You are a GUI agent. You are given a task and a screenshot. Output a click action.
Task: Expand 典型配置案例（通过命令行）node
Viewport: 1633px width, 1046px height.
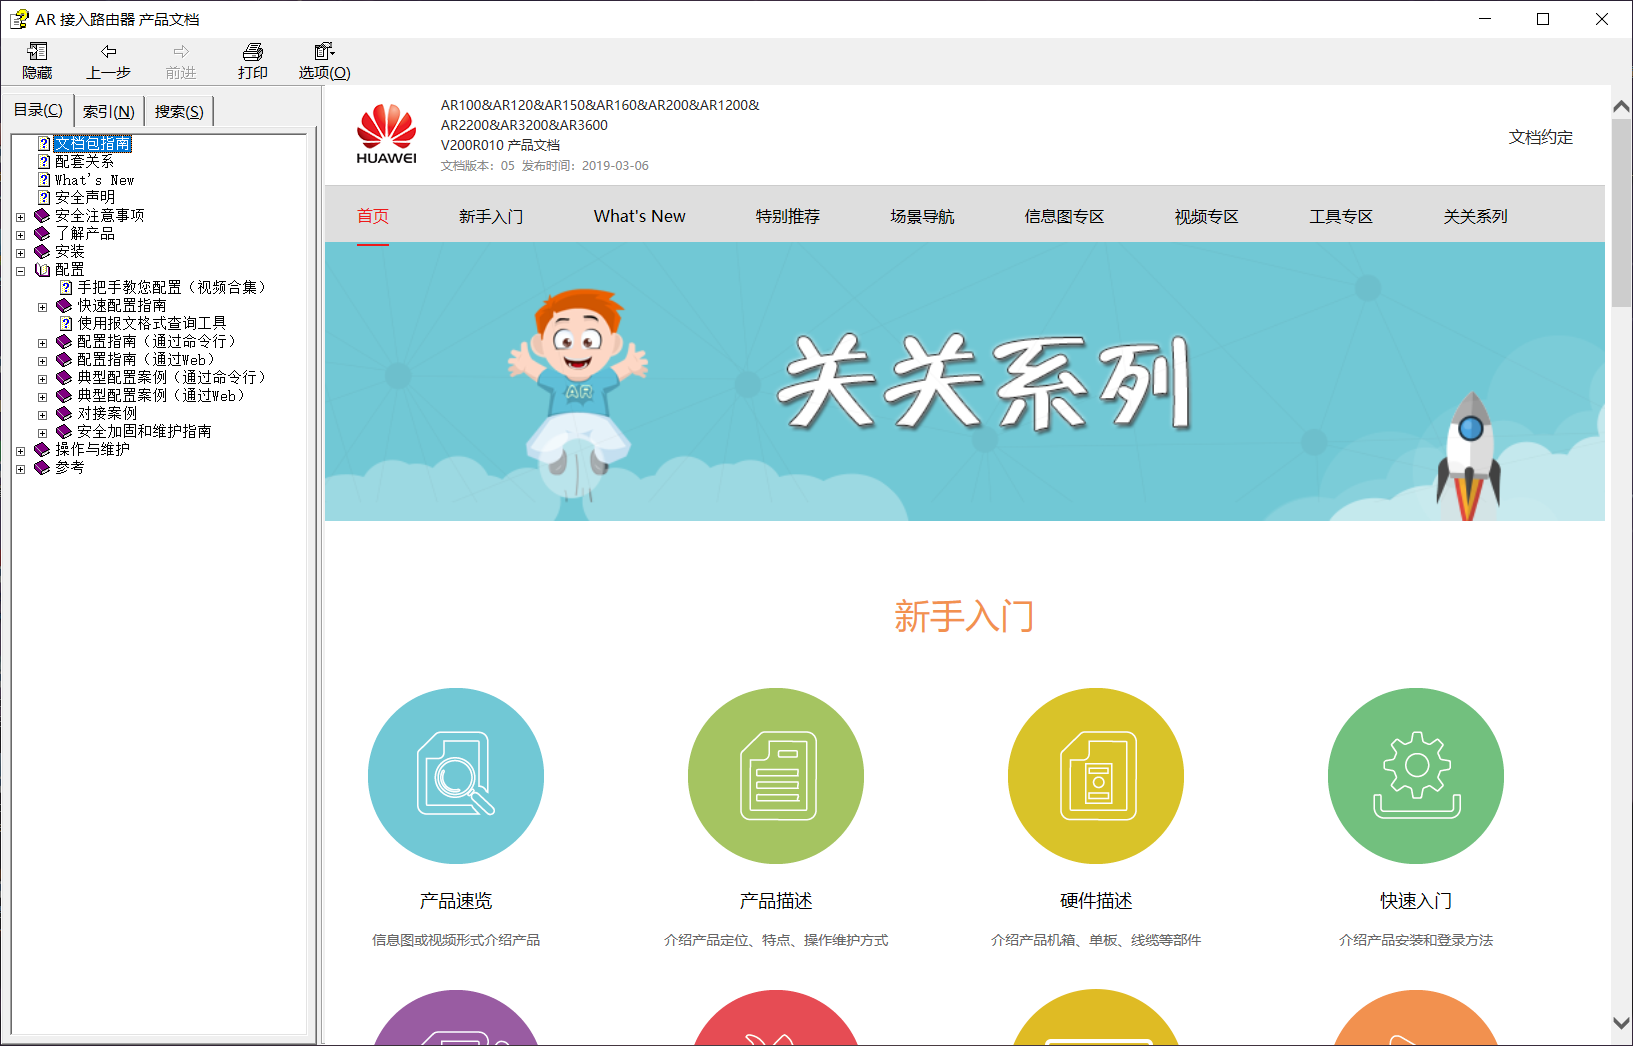coord(42,379)
